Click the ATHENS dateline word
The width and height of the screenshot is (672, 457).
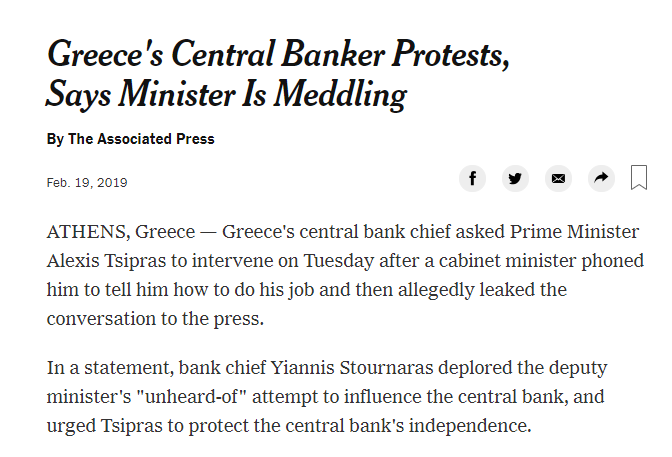[x=88, y=232]
